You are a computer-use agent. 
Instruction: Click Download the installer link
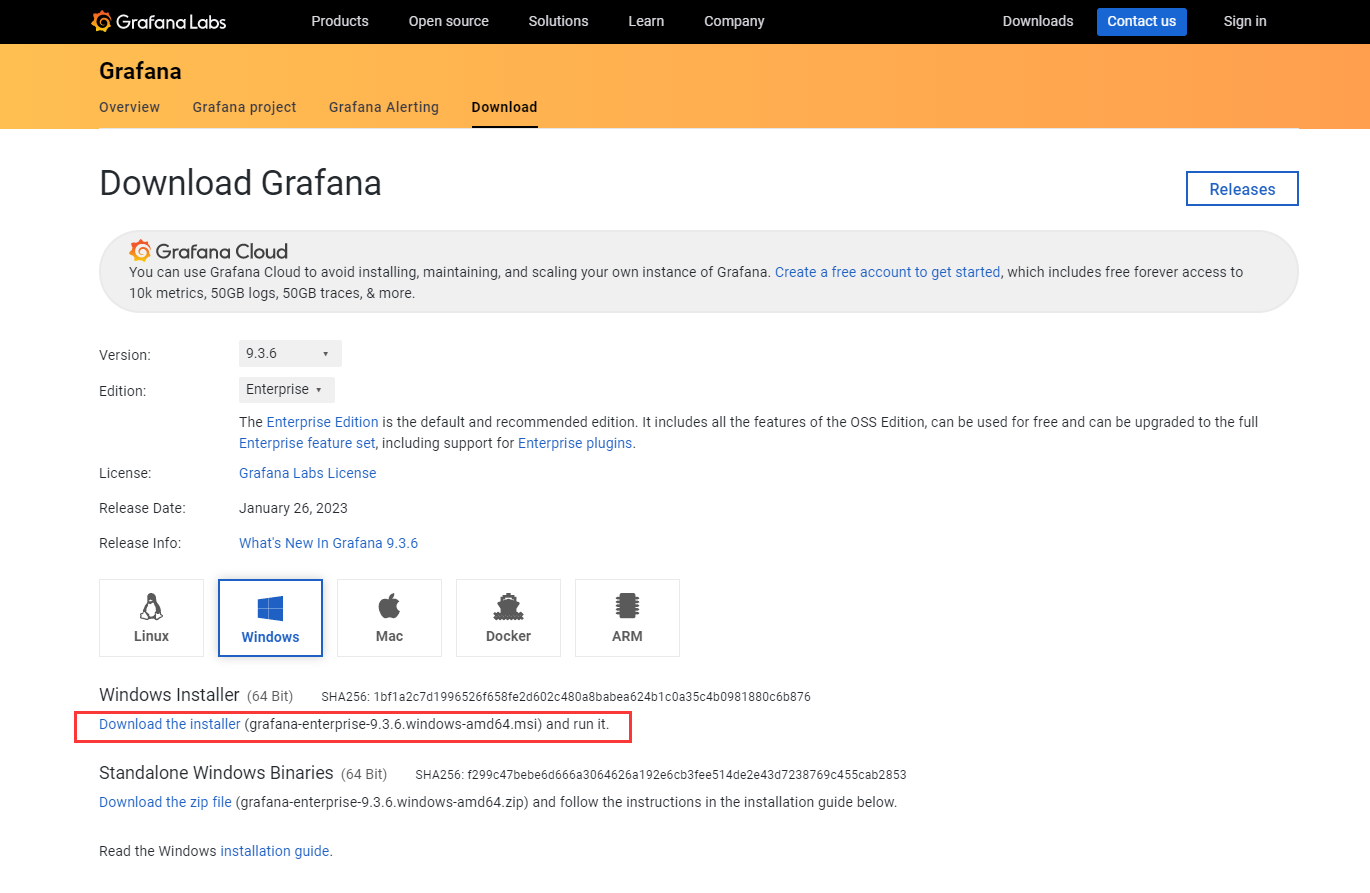pos(170,724)
